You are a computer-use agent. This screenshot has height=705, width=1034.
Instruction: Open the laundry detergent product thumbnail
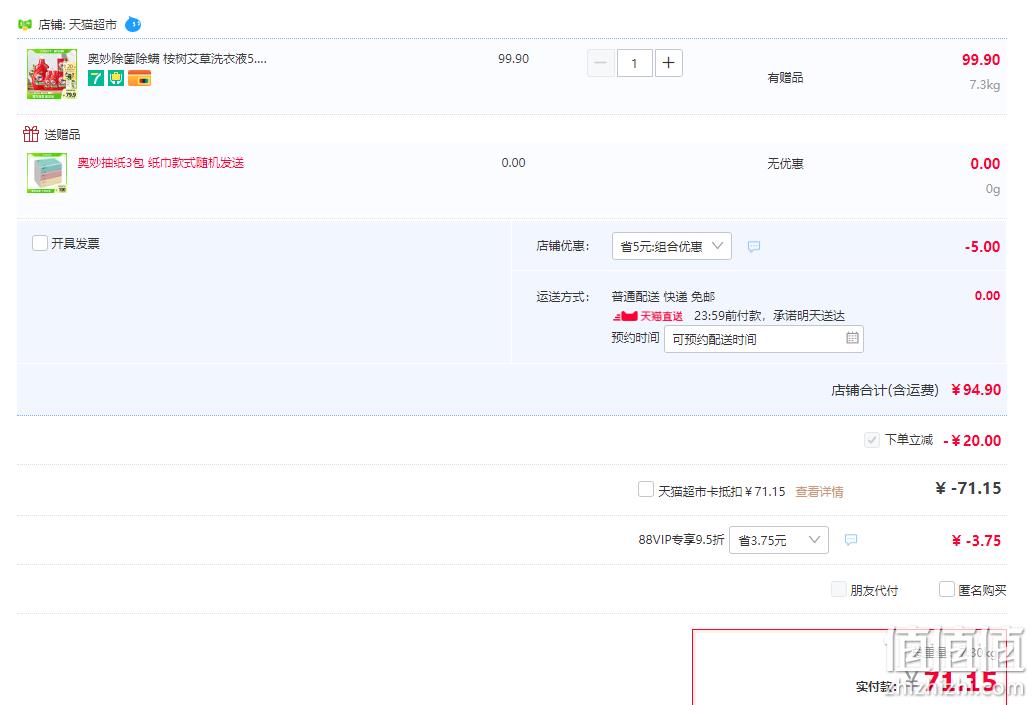tap(51, 74)
